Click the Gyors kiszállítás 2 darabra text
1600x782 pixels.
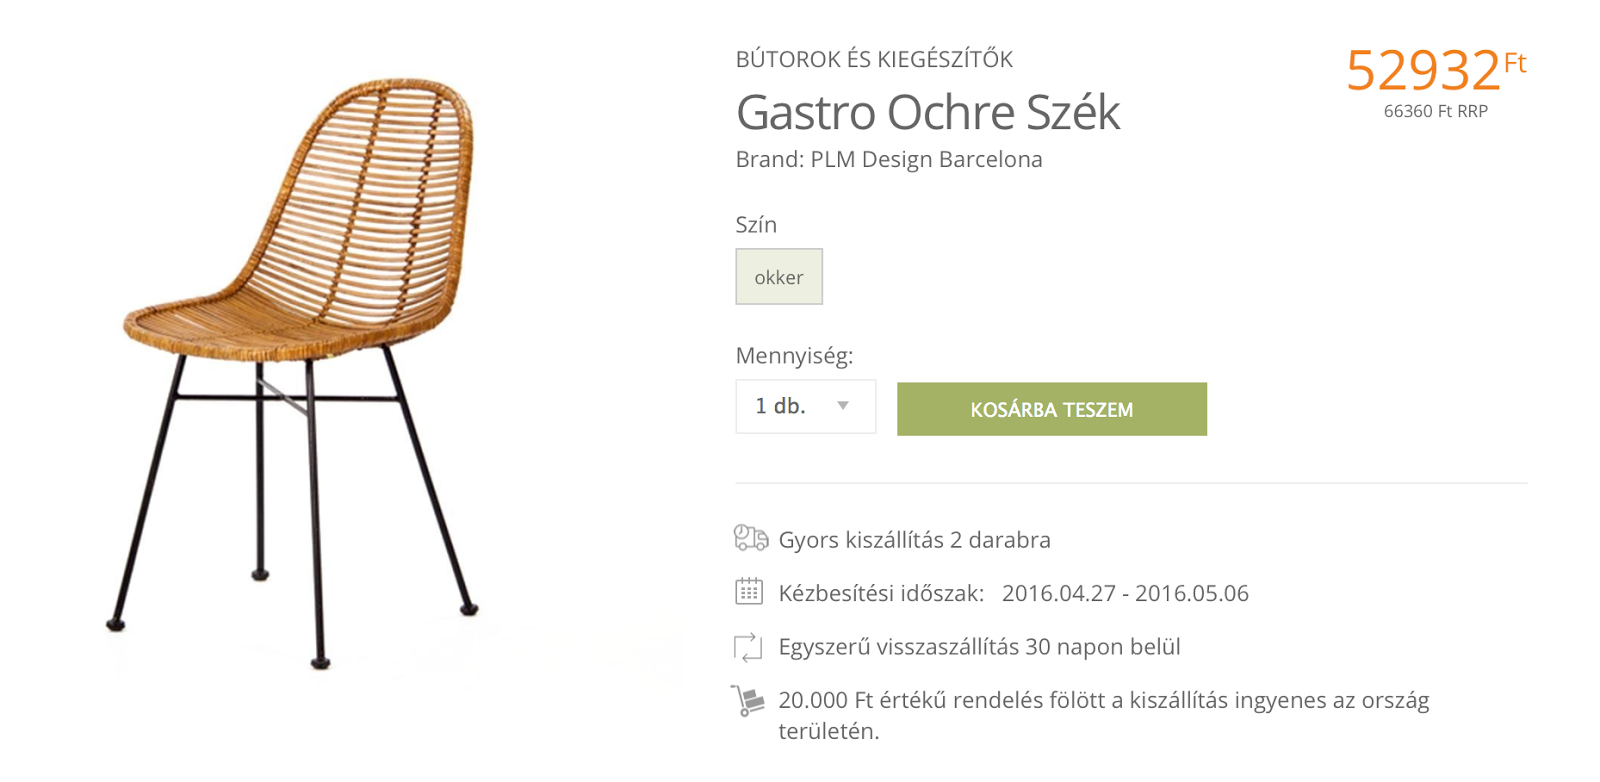915,540
